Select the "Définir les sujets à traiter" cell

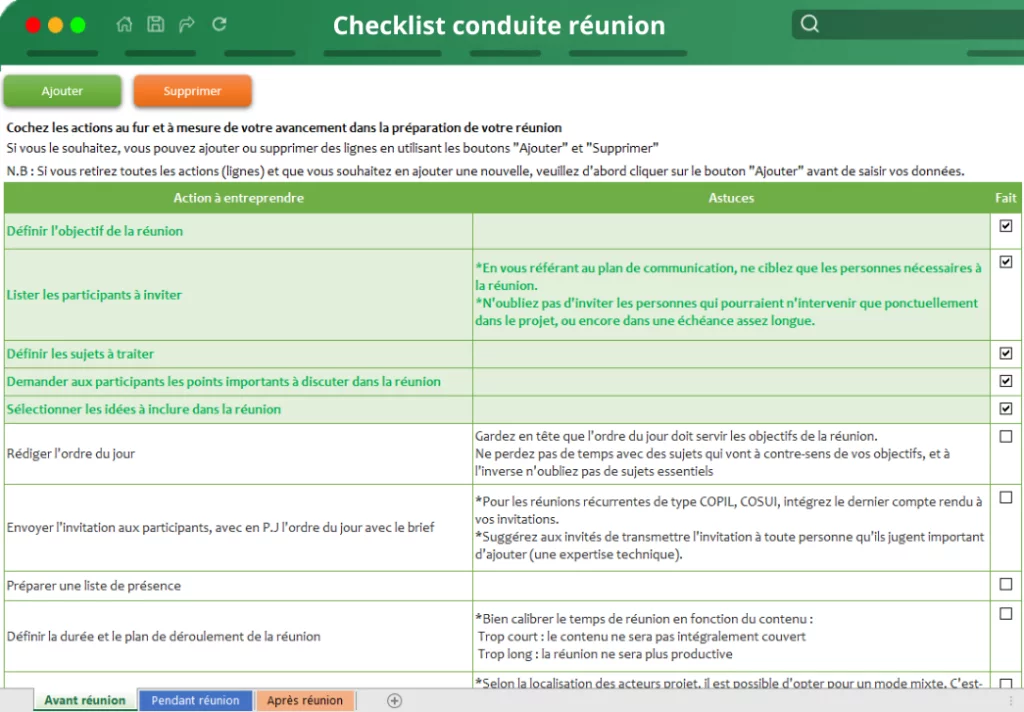[238, 354]
